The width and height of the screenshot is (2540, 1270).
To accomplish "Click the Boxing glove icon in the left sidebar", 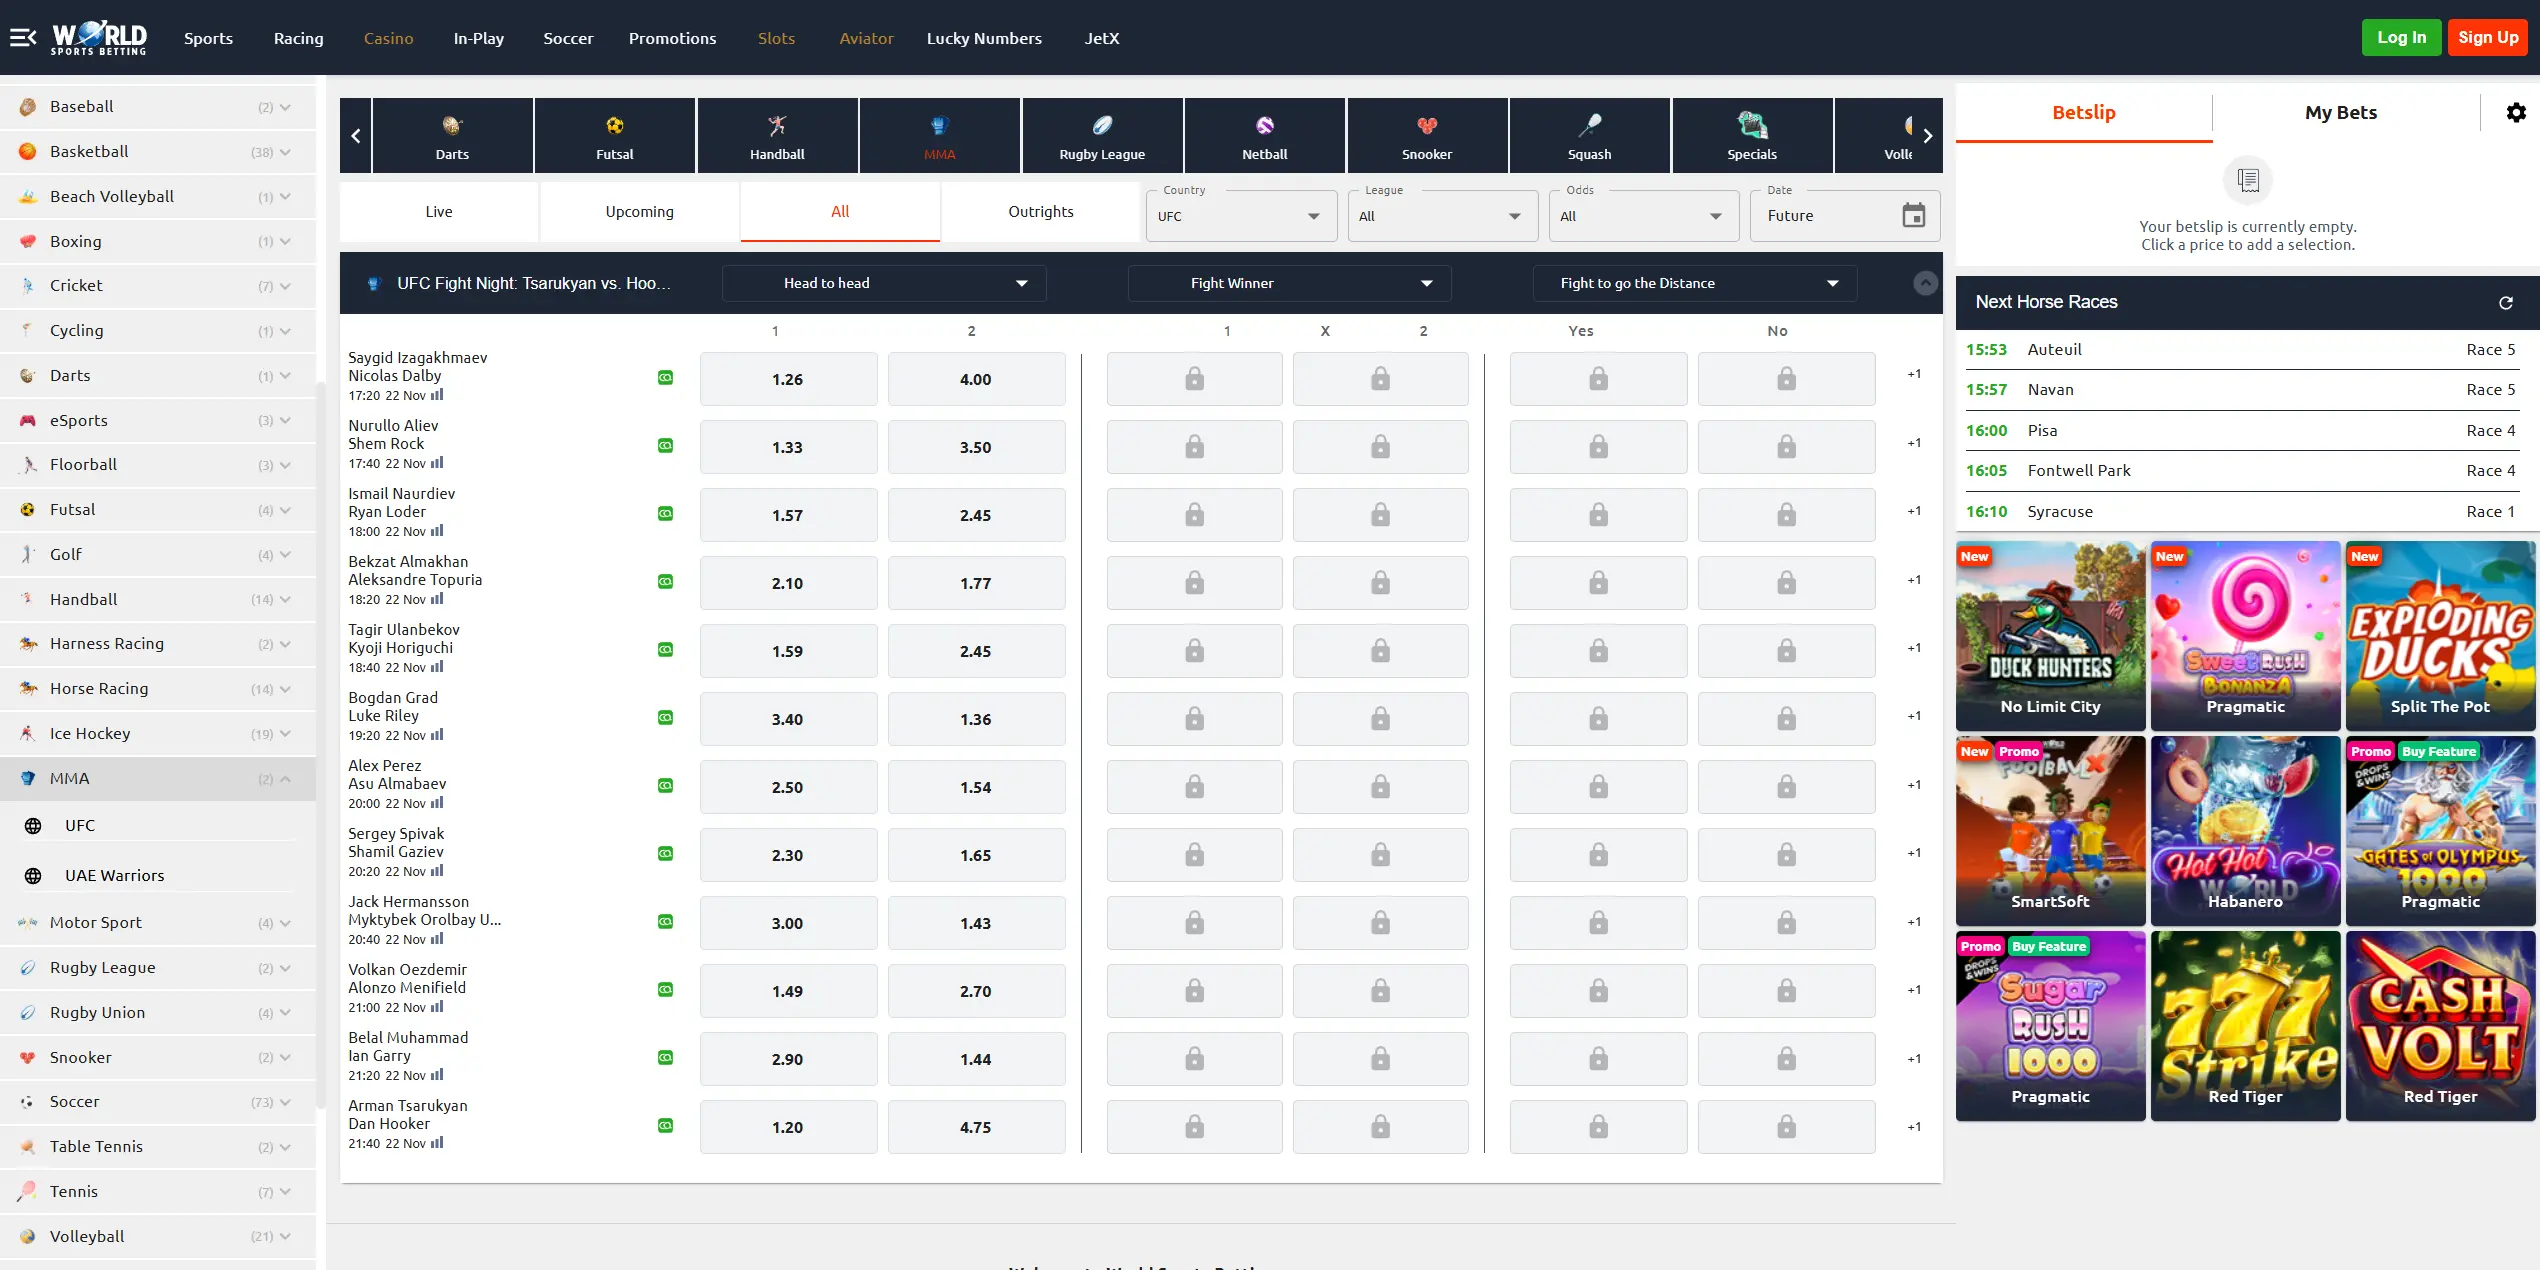I will pos(27,241).
